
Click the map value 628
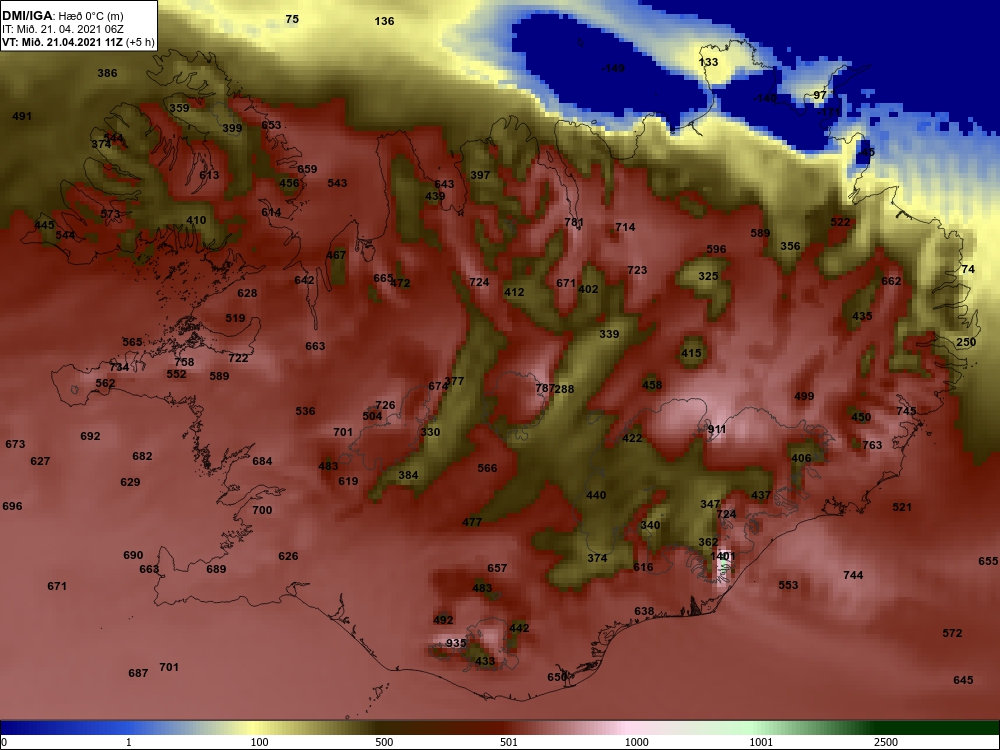coord(247,293)
